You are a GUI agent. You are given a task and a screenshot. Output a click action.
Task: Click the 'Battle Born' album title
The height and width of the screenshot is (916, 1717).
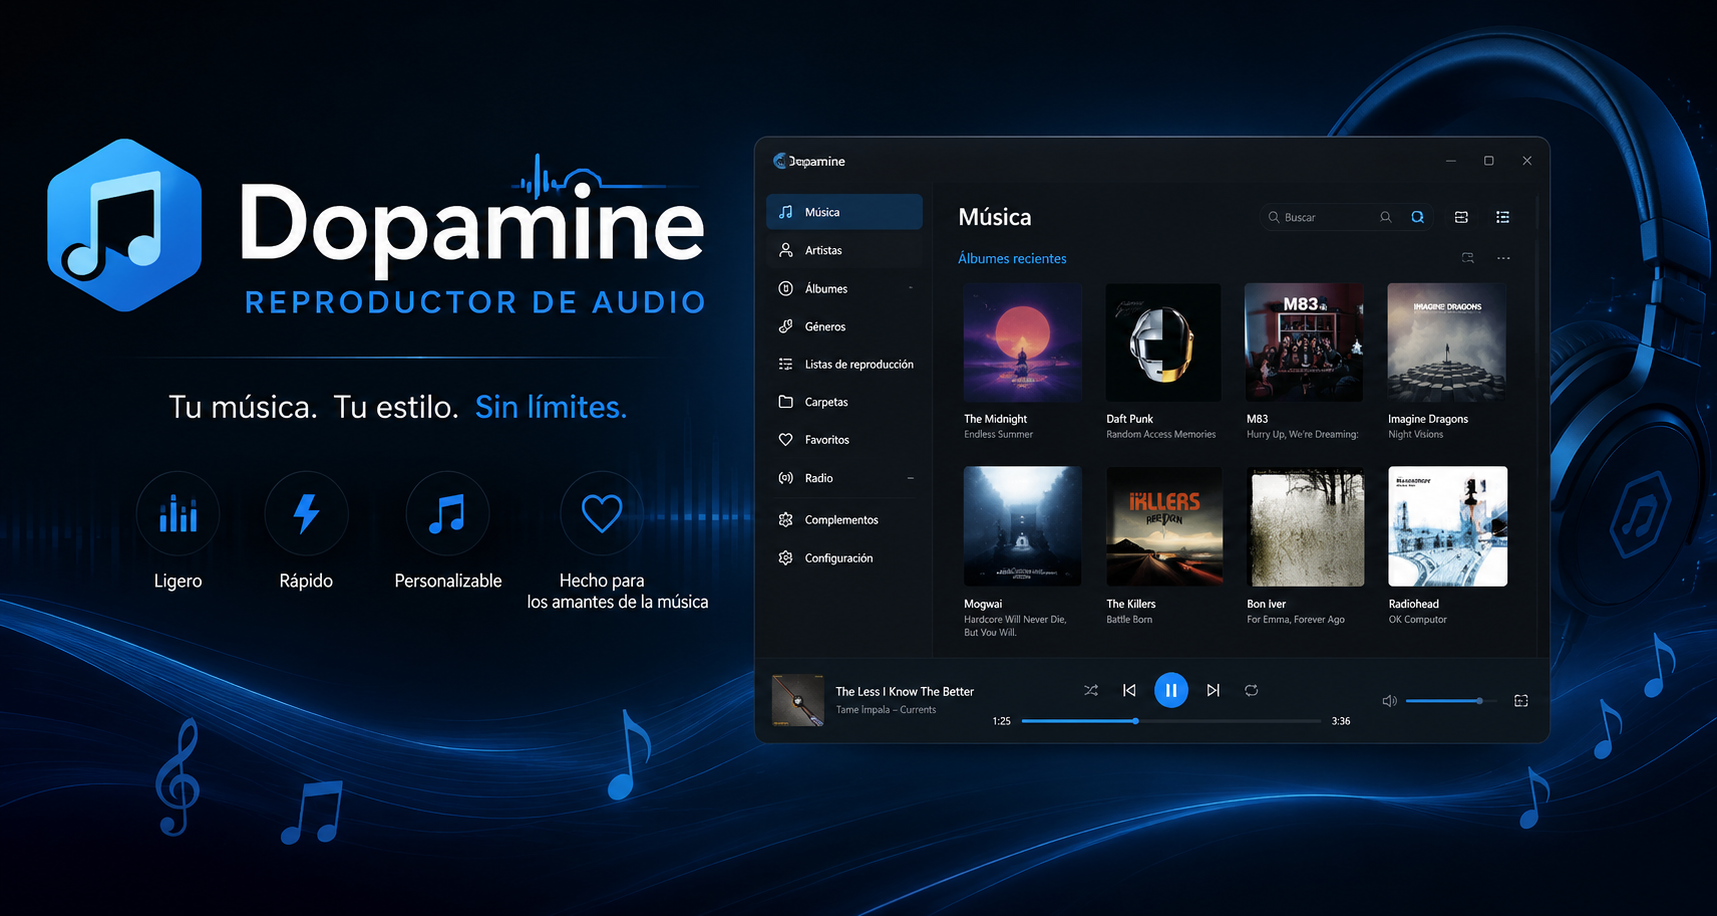[1129, 620]
